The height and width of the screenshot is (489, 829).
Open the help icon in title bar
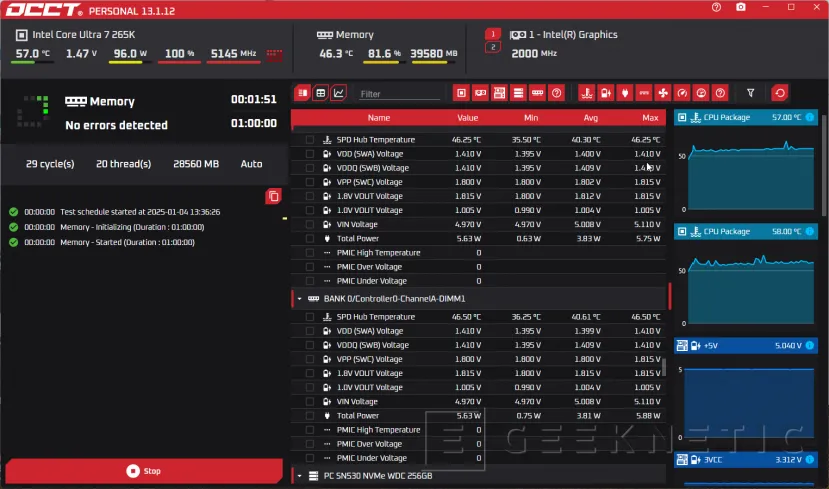pyautogui.click(x=716, y=7)
